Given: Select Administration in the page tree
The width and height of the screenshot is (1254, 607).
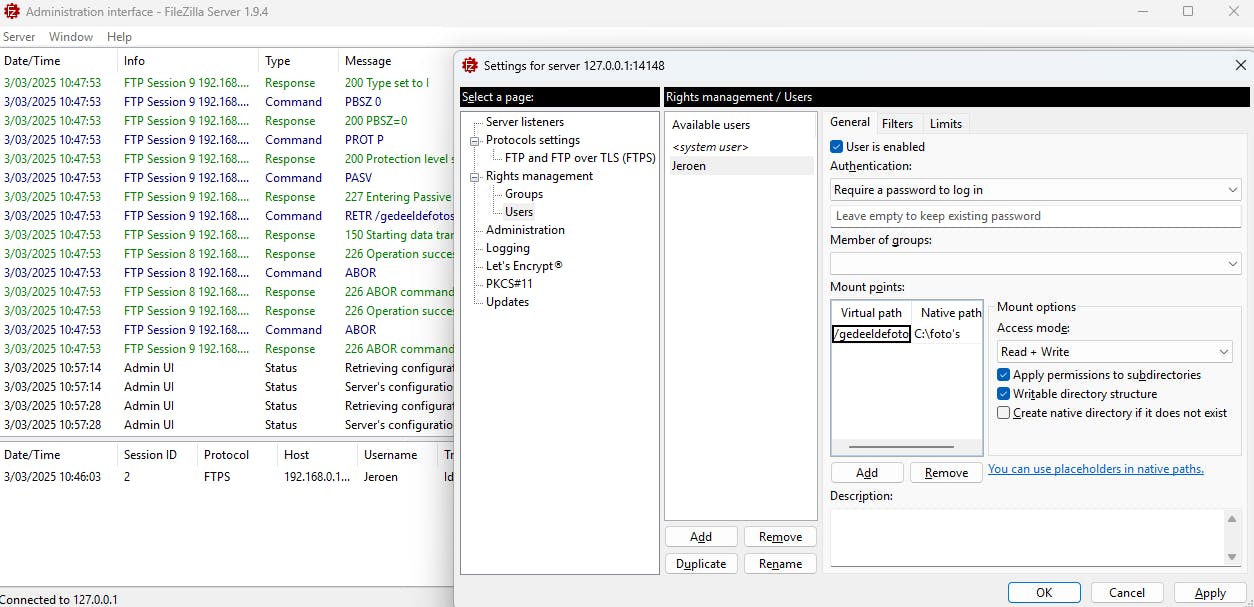Looking at the screenshot, I should click(525, 230).
